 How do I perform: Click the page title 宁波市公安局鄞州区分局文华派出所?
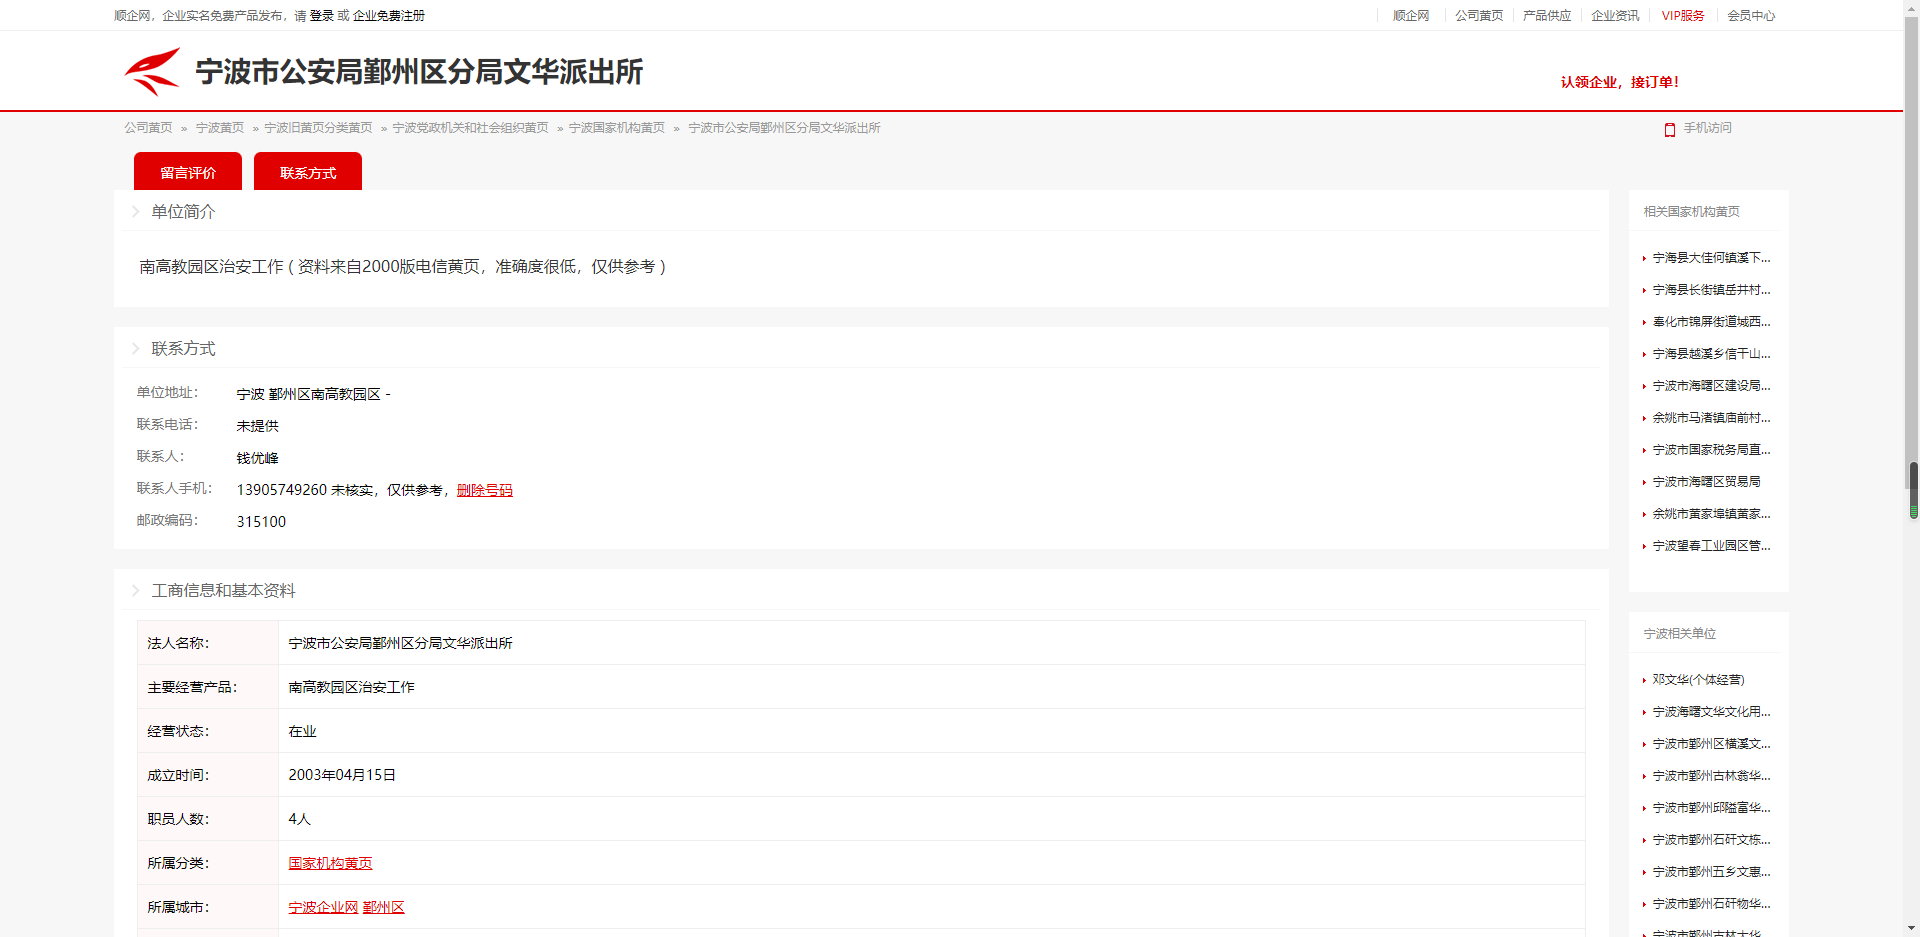[x=419, y=72]
